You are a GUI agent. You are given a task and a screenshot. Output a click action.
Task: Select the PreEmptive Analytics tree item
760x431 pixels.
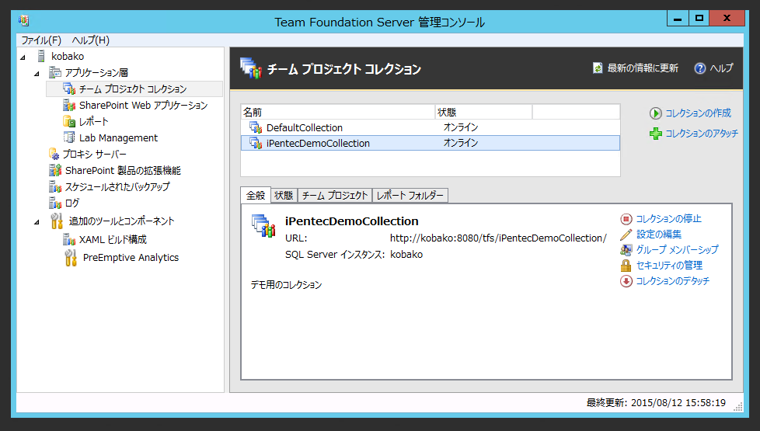click(x=131, y=258)
